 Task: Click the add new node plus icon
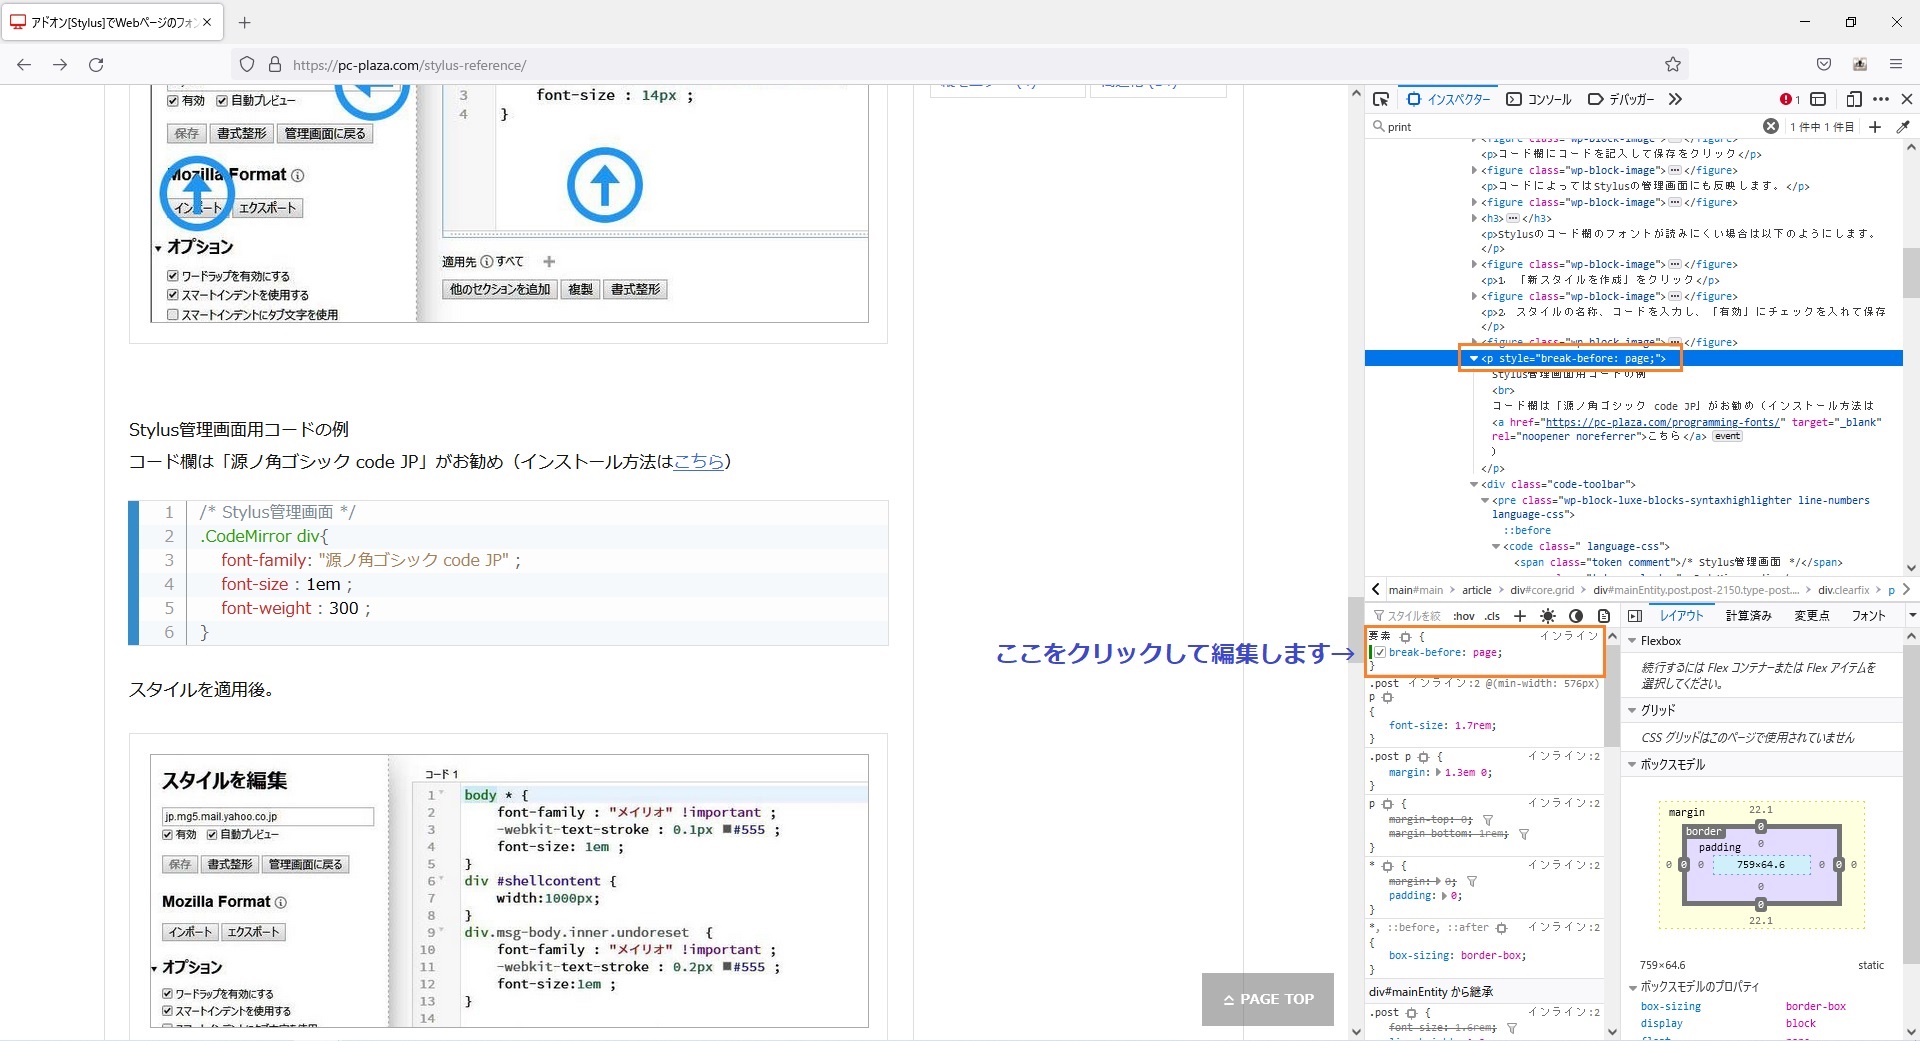pos(1875,127)
